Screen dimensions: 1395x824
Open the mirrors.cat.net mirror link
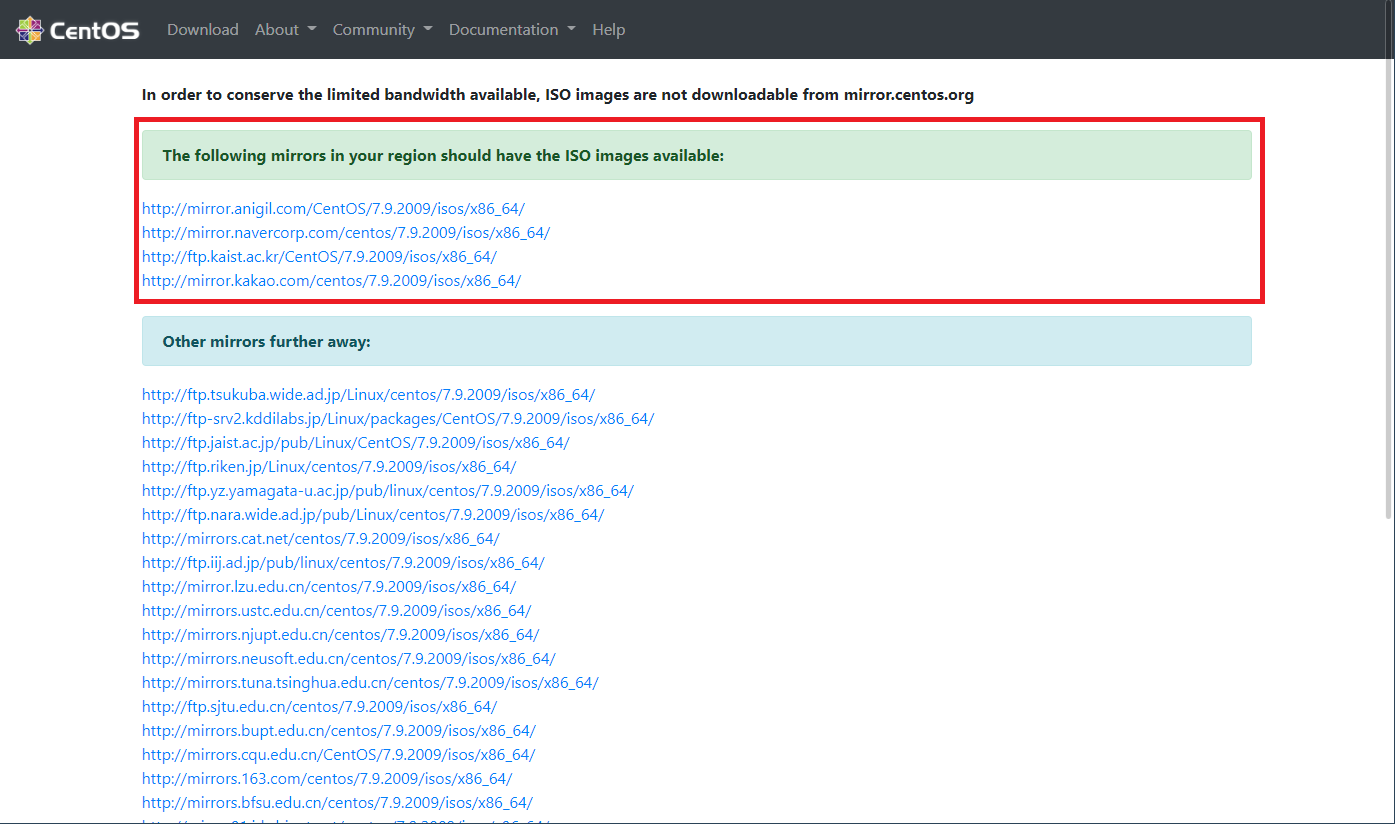click(x=321, y=539)
